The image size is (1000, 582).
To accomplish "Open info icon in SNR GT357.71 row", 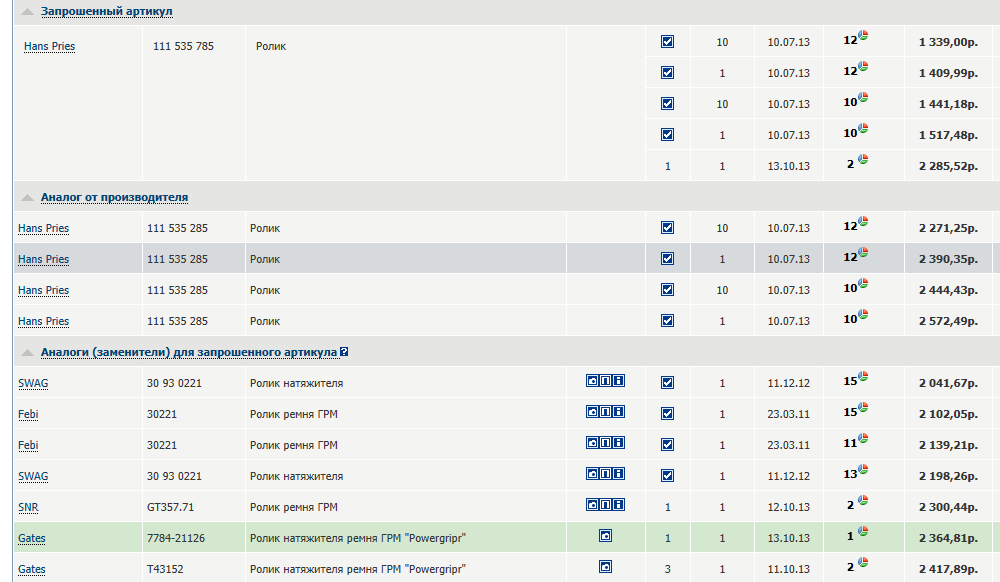I will (x=619, y=505).
